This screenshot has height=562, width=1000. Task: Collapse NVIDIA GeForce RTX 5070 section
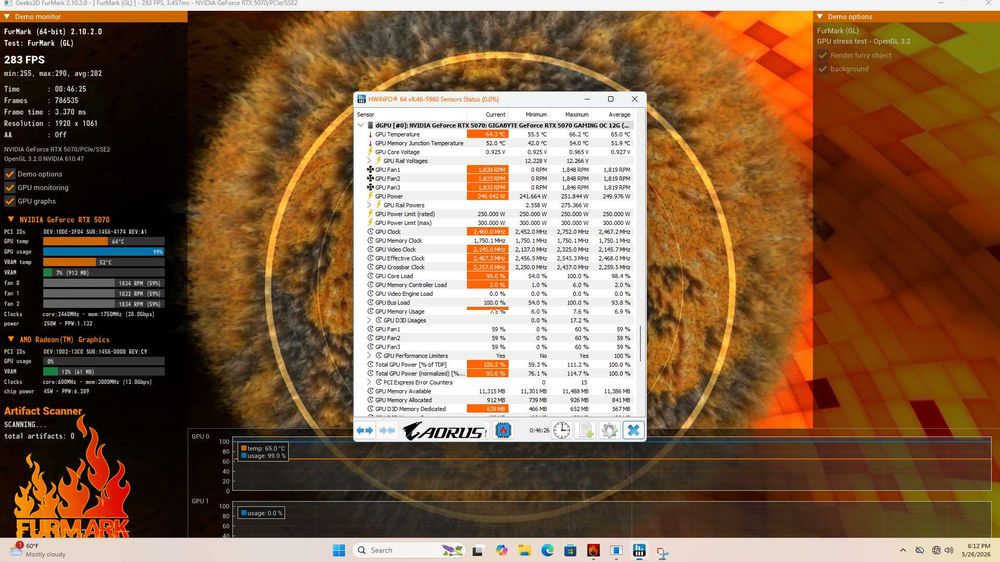pyautogui.click(x=11, y=219)
